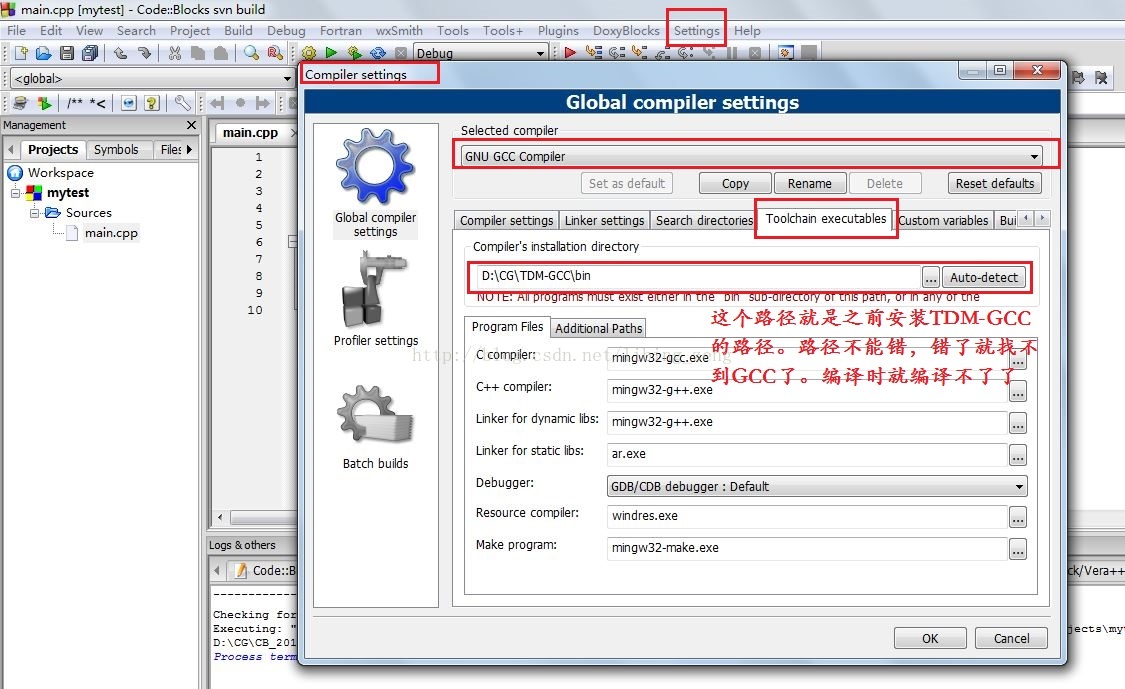Click the Replace icon with red R

[x=274, y=52]
